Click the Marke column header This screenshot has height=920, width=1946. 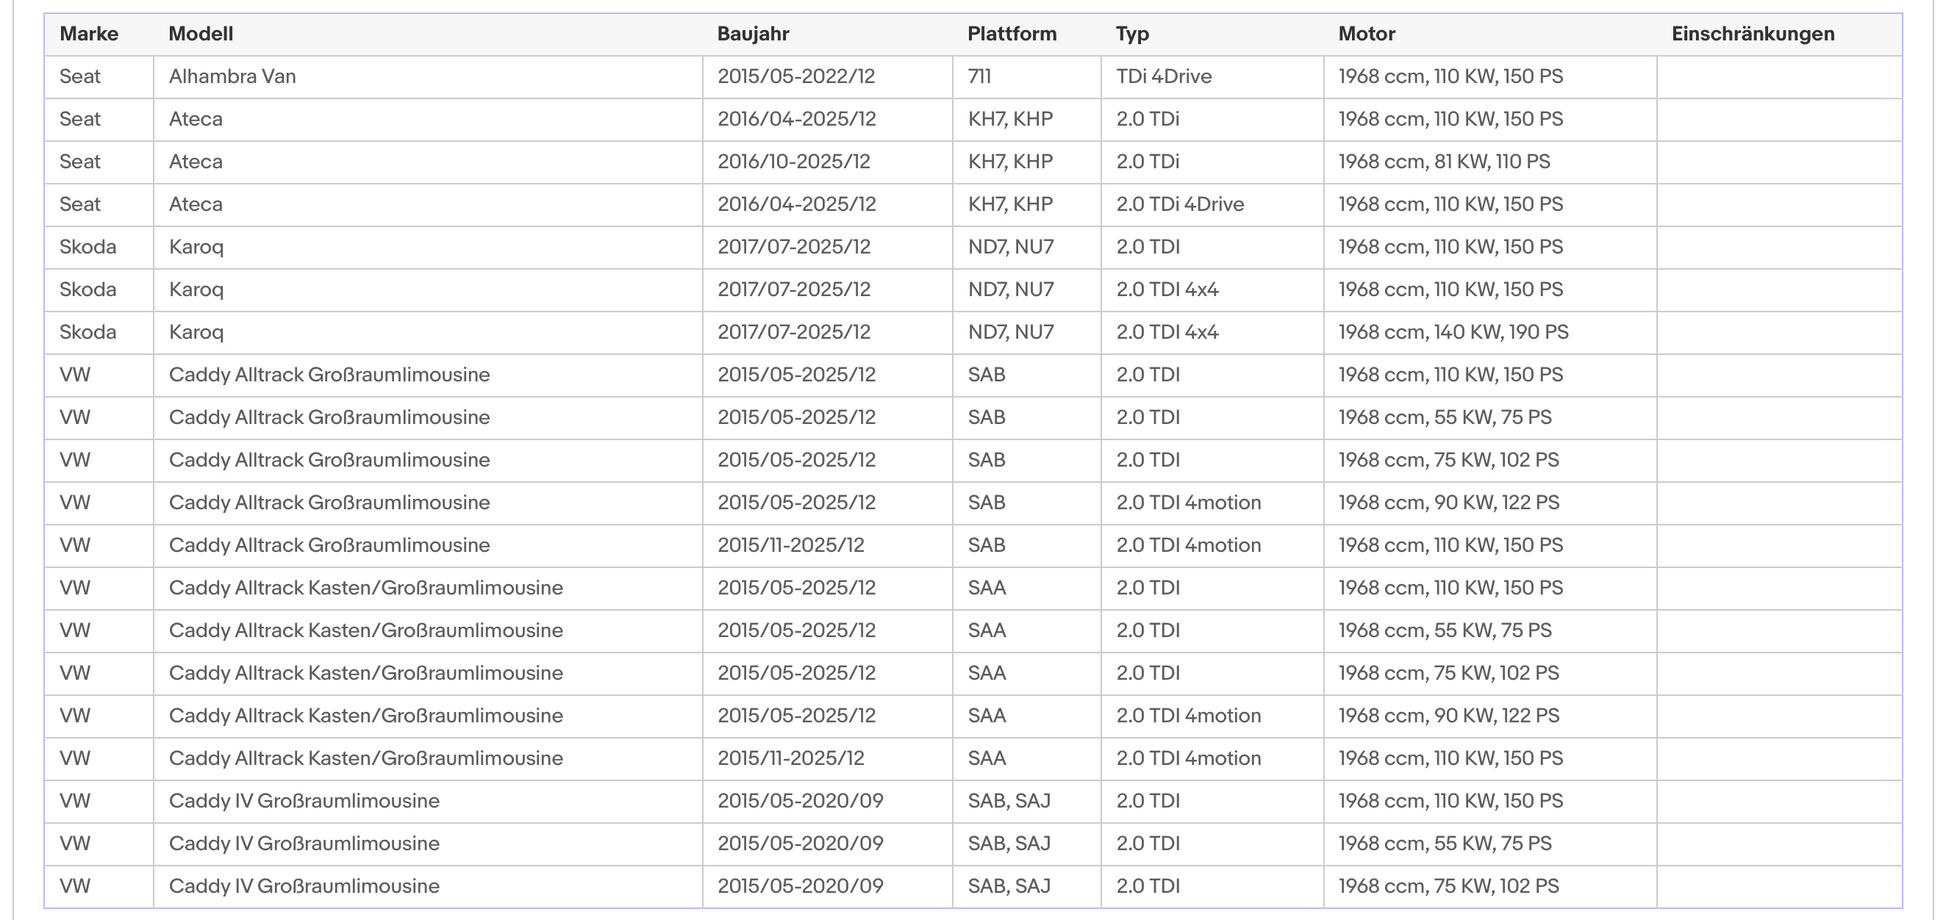tap(89, 34)
